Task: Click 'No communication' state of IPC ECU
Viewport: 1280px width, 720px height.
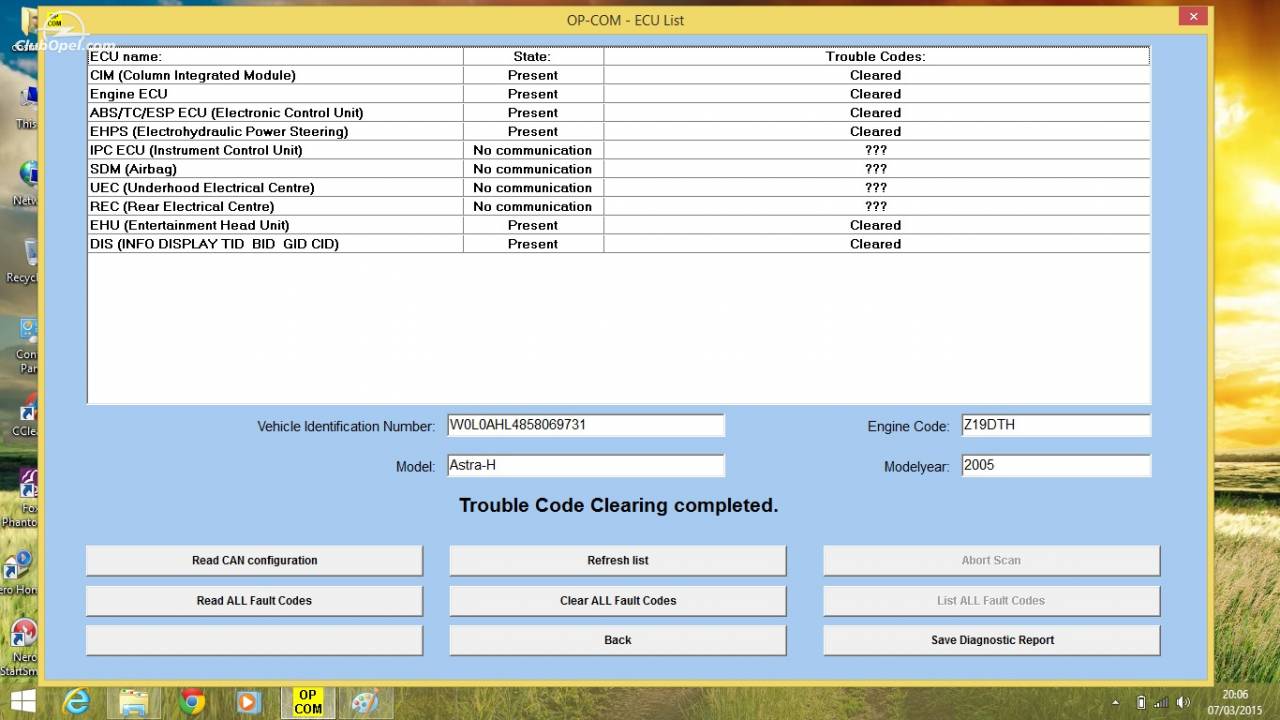Action: click(x=533, y=150)
